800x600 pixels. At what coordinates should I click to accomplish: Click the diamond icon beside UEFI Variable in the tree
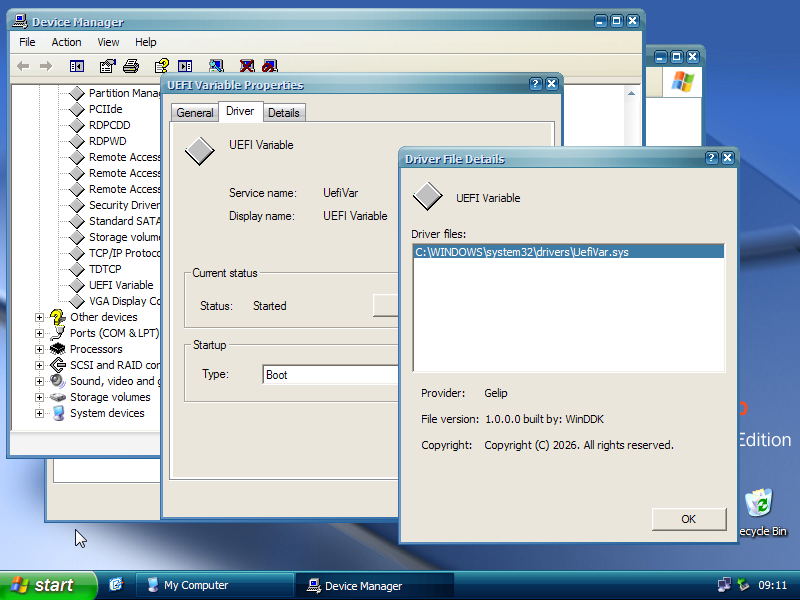pyautogui.click(x=77, y=285)
